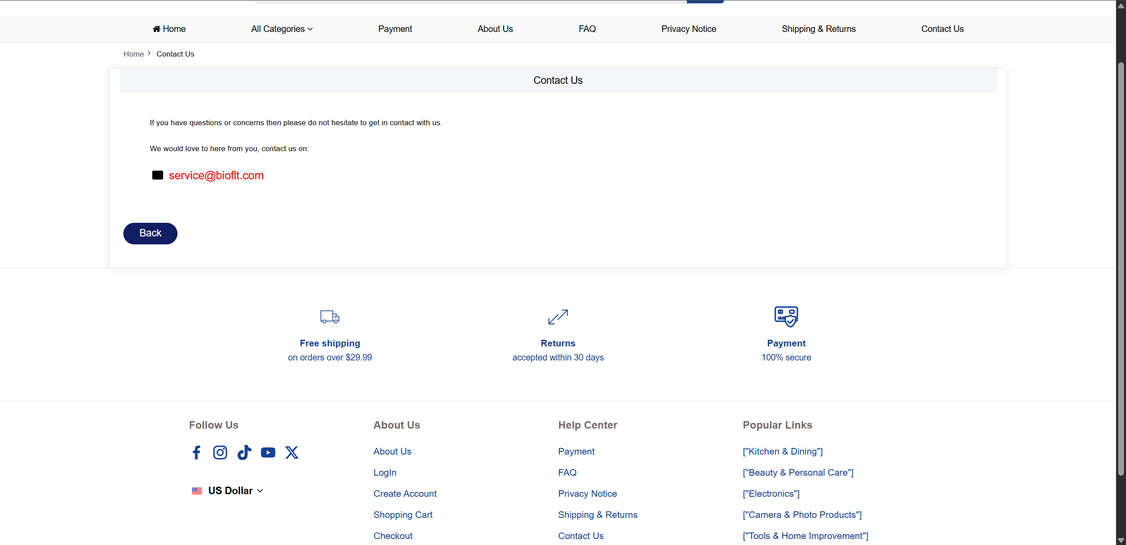Open the X (Twitter) icon under Follow Us
The width and height of the screenshot is (1126, 545).
[x=292, y=452]
